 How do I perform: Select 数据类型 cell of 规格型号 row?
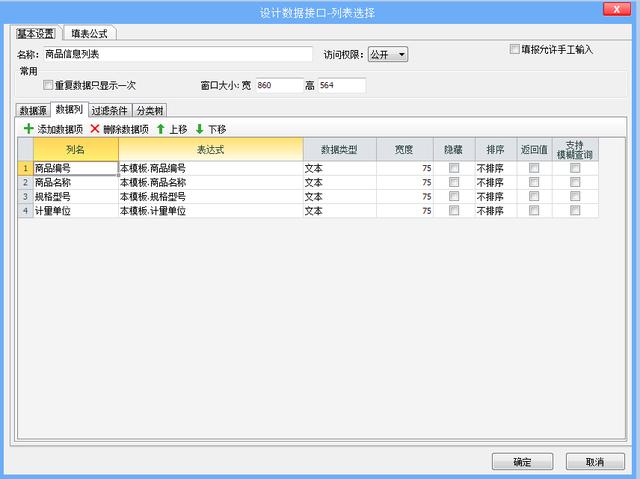340,197
